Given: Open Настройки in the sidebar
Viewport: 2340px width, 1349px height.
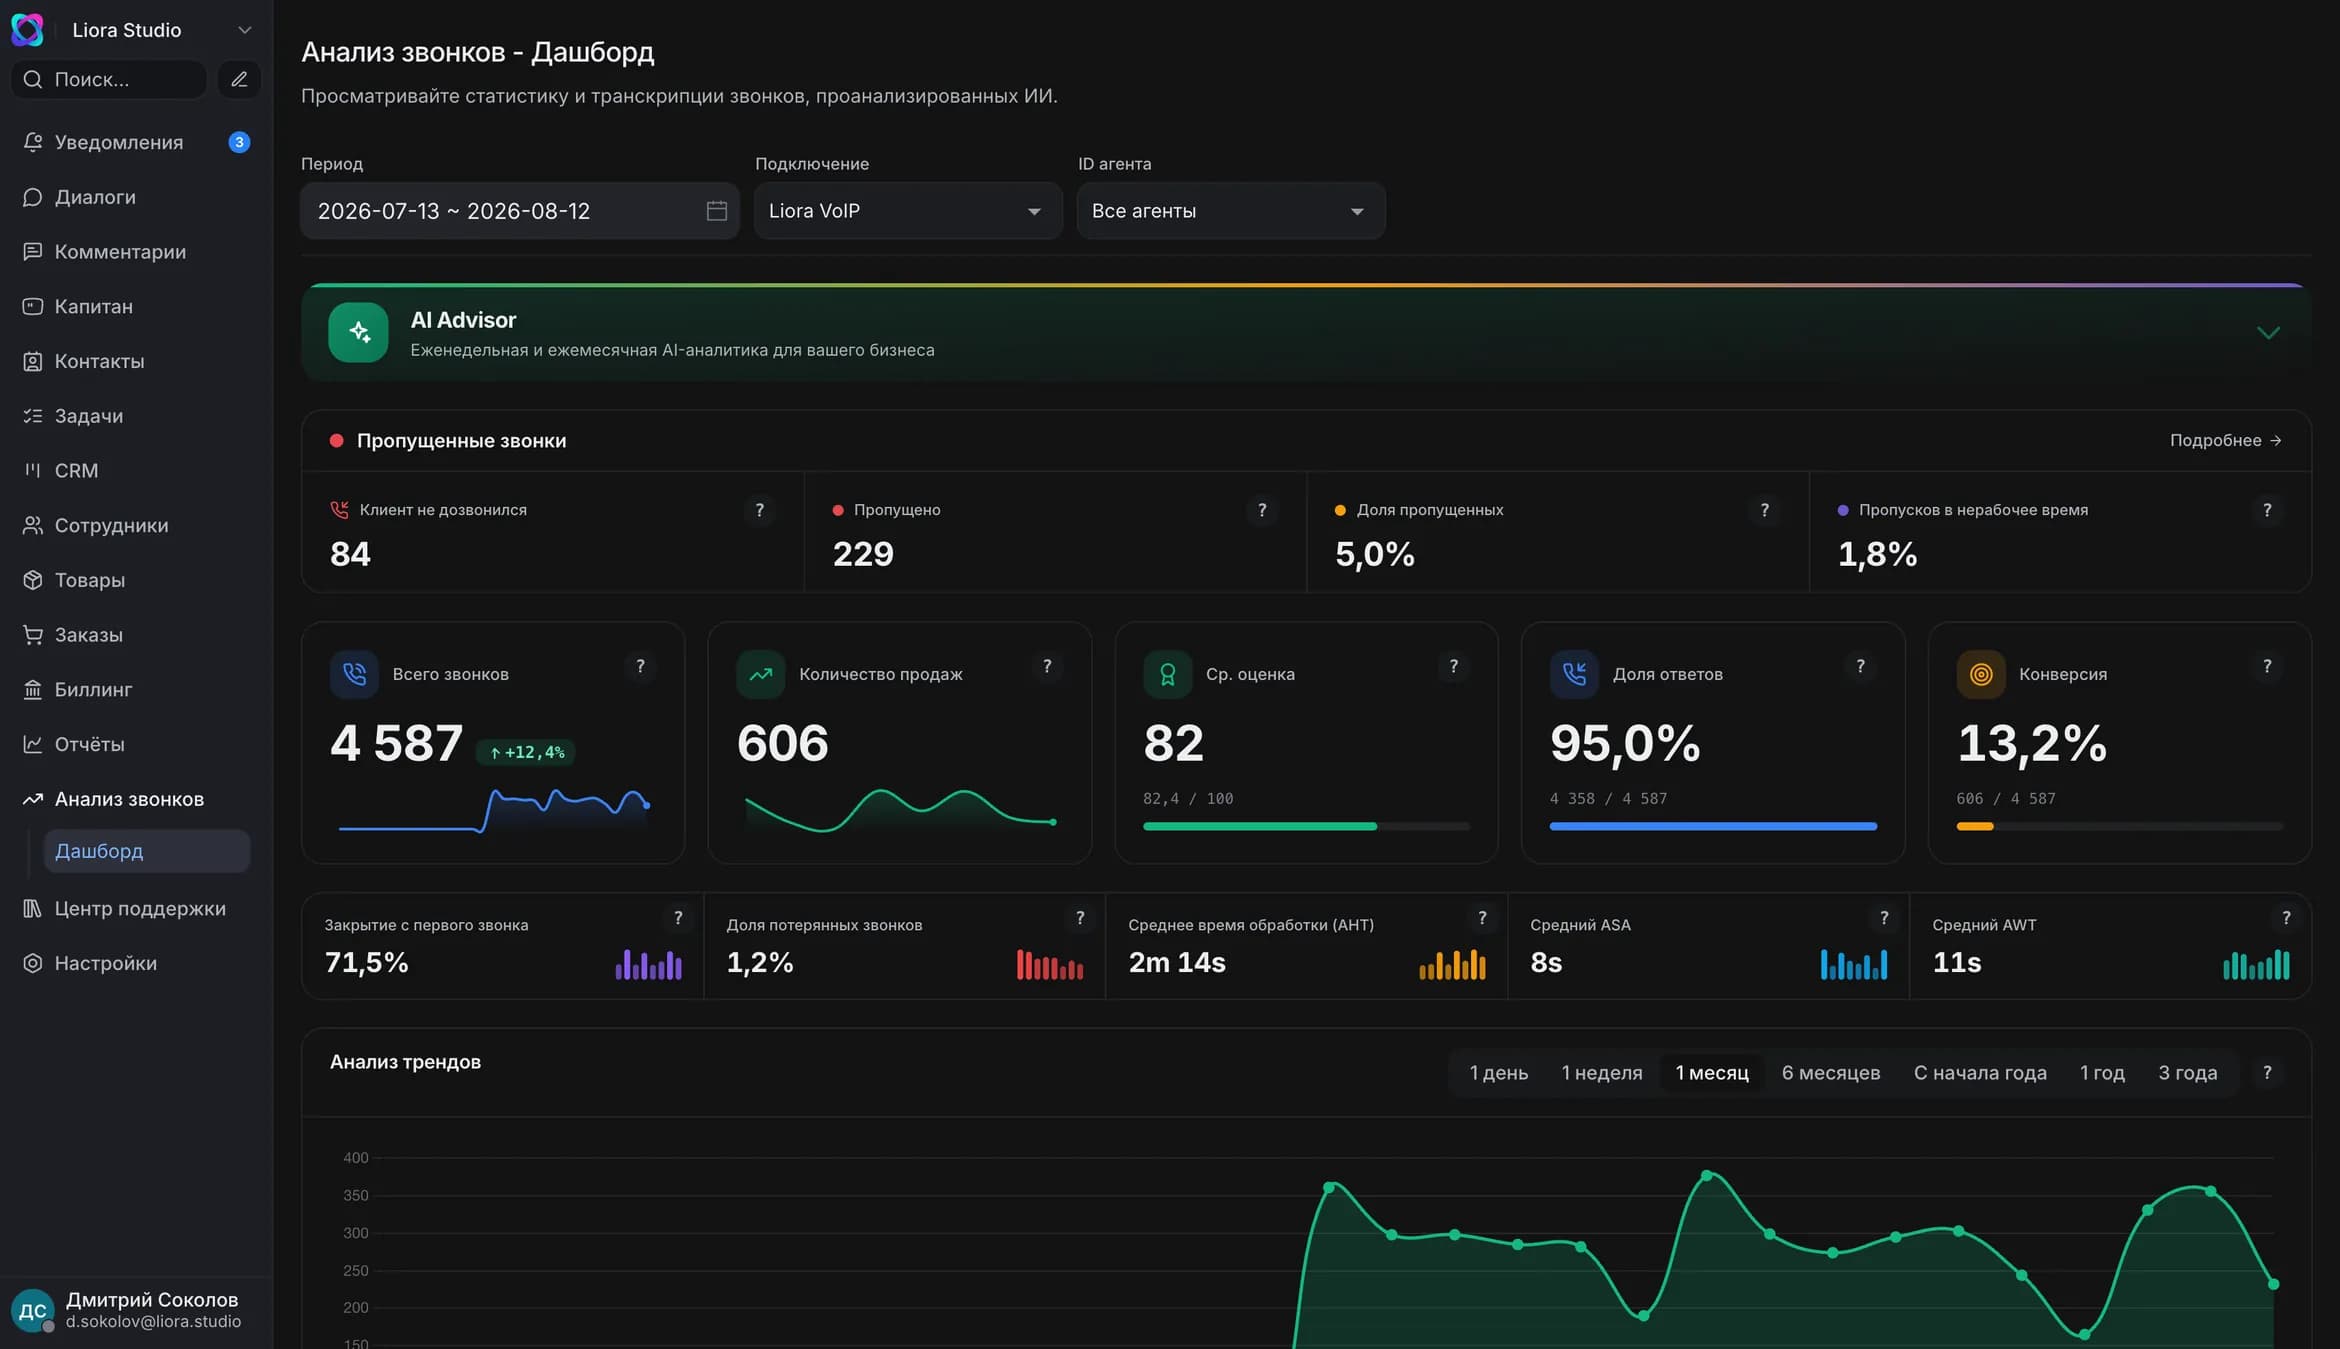Looking at the screenshot, I should [136, 963].
